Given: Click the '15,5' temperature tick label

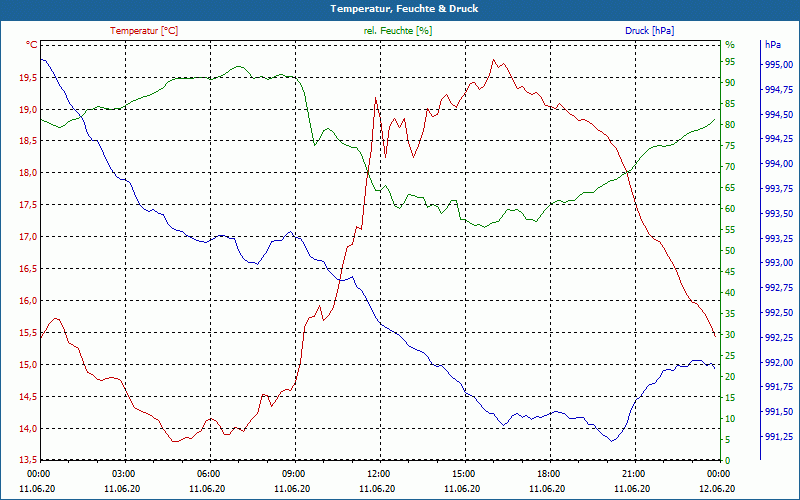Looking at the screenshot, I should [x=29, y=333].
